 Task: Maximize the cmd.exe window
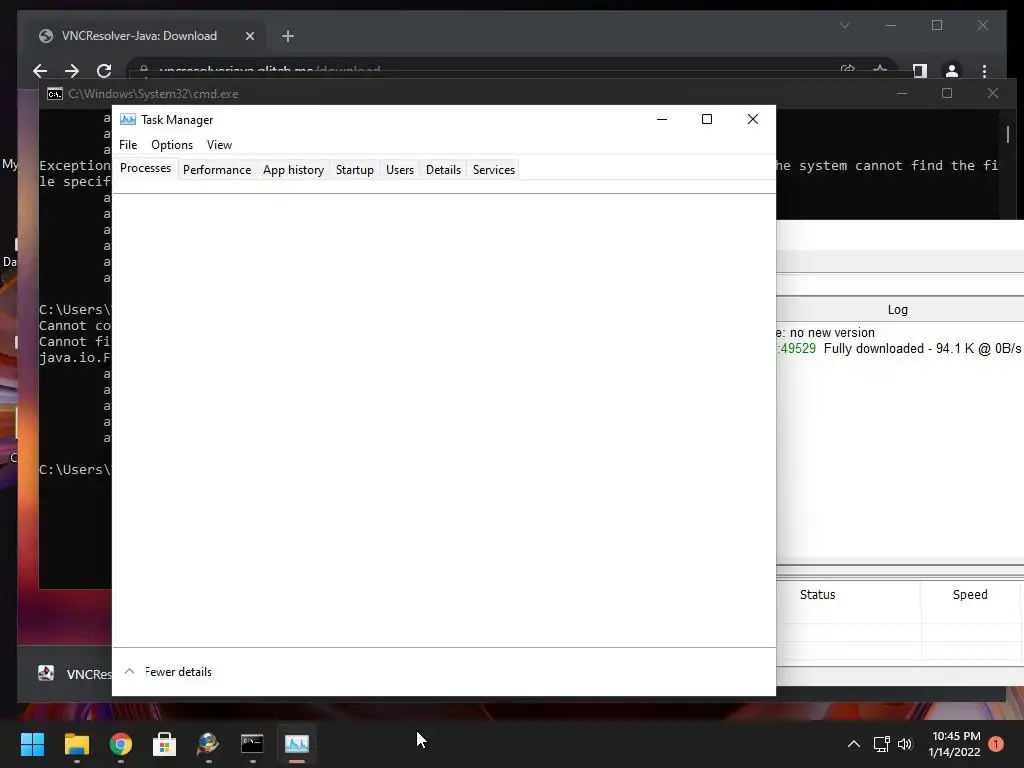[947, 94]
